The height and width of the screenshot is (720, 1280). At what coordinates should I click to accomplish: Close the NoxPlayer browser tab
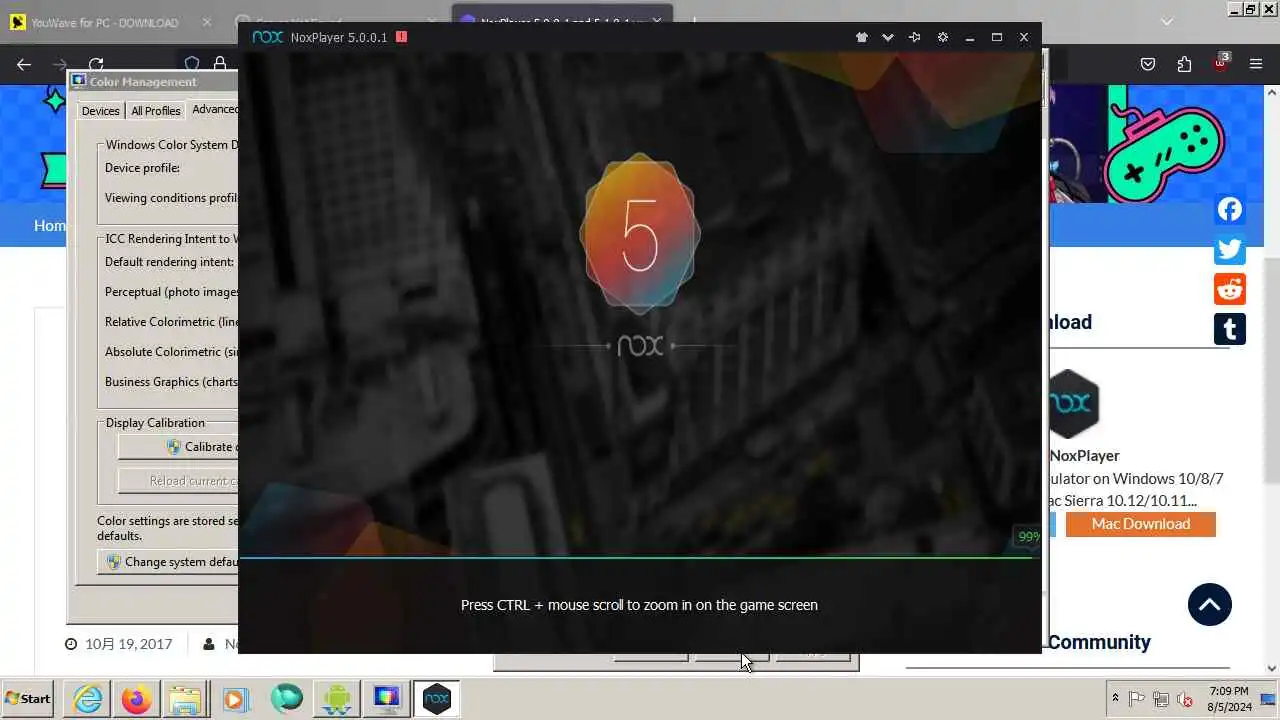(655, 21)
